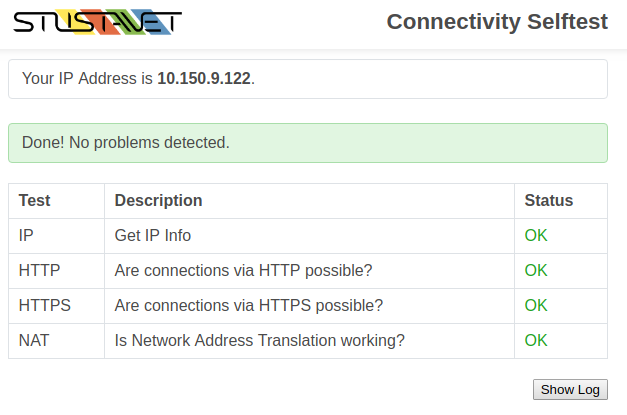627x415 pixels.
Task: Click 'Is Network Address Translation working?' text
Action: [260, 341]
